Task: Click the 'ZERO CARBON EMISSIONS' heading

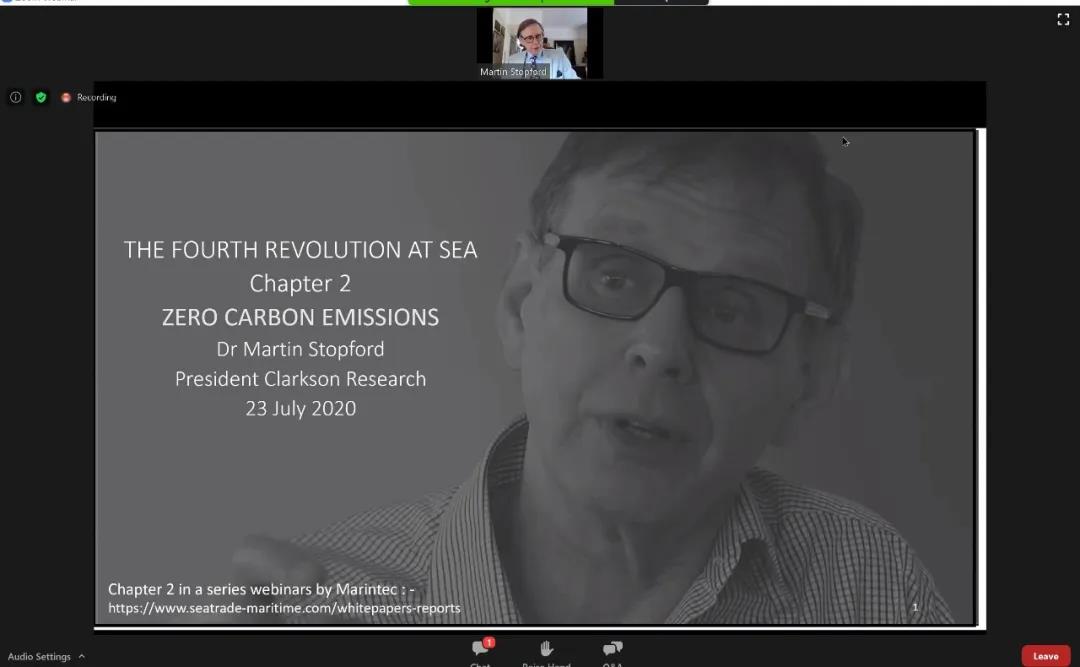Action: coord(300,317)
